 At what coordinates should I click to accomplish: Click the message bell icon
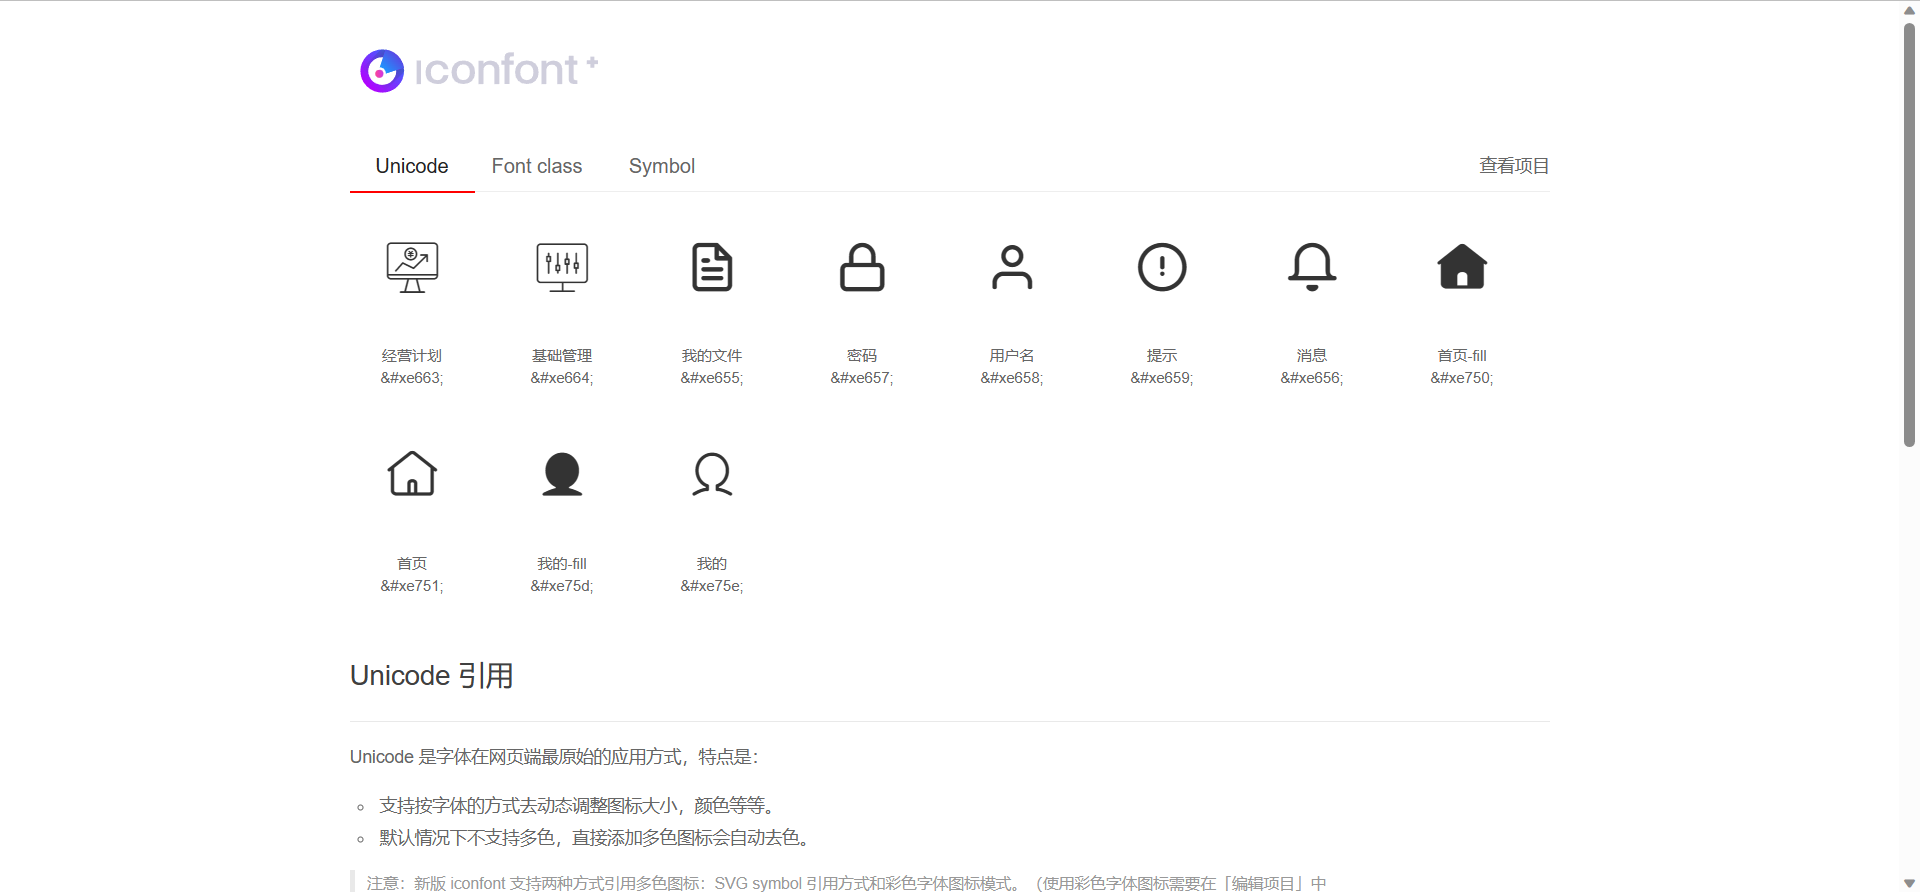click(x=1312, y=267)
